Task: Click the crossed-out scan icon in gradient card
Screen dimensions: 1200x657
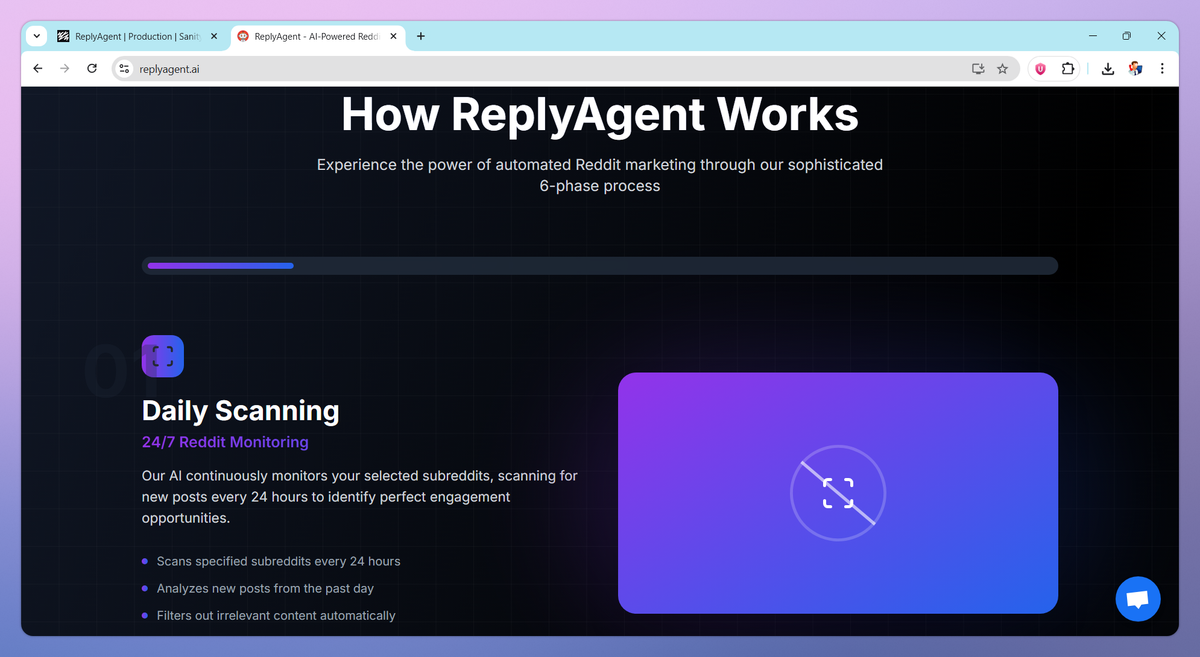Action: tap(838, 493)
